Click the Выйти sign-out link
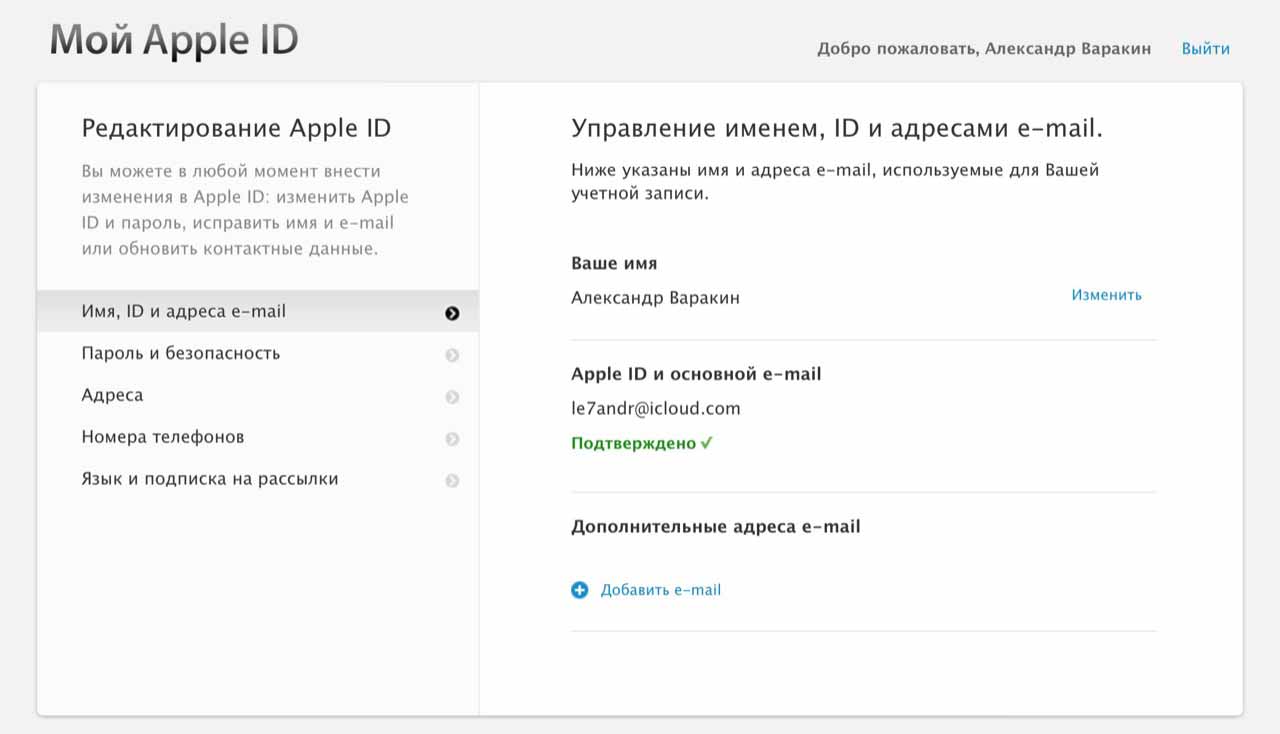Viewport: 1280px width, 734px height. point(1205,48)
